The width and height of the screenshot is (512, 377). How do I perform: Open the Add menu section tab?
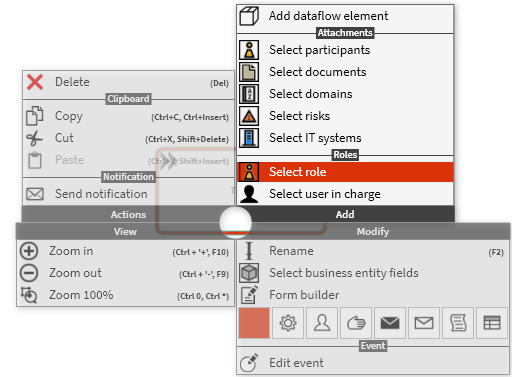pos(345,214)
